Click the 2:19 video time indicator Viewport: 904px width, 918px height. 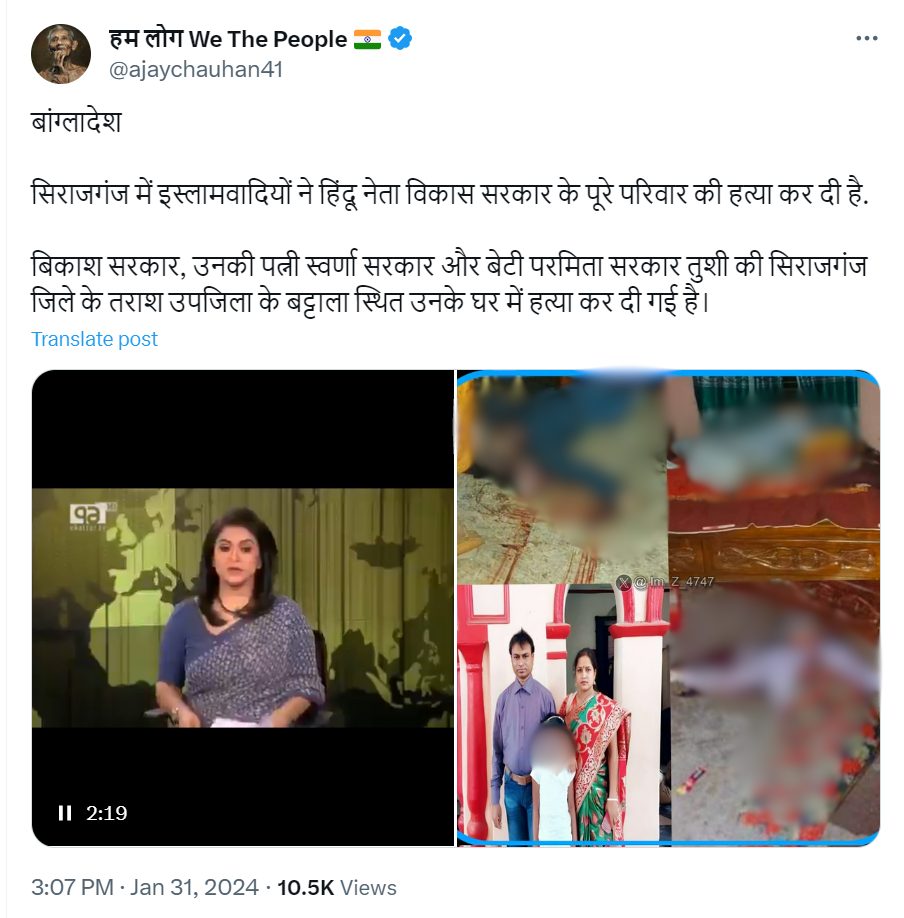point(107,813)
